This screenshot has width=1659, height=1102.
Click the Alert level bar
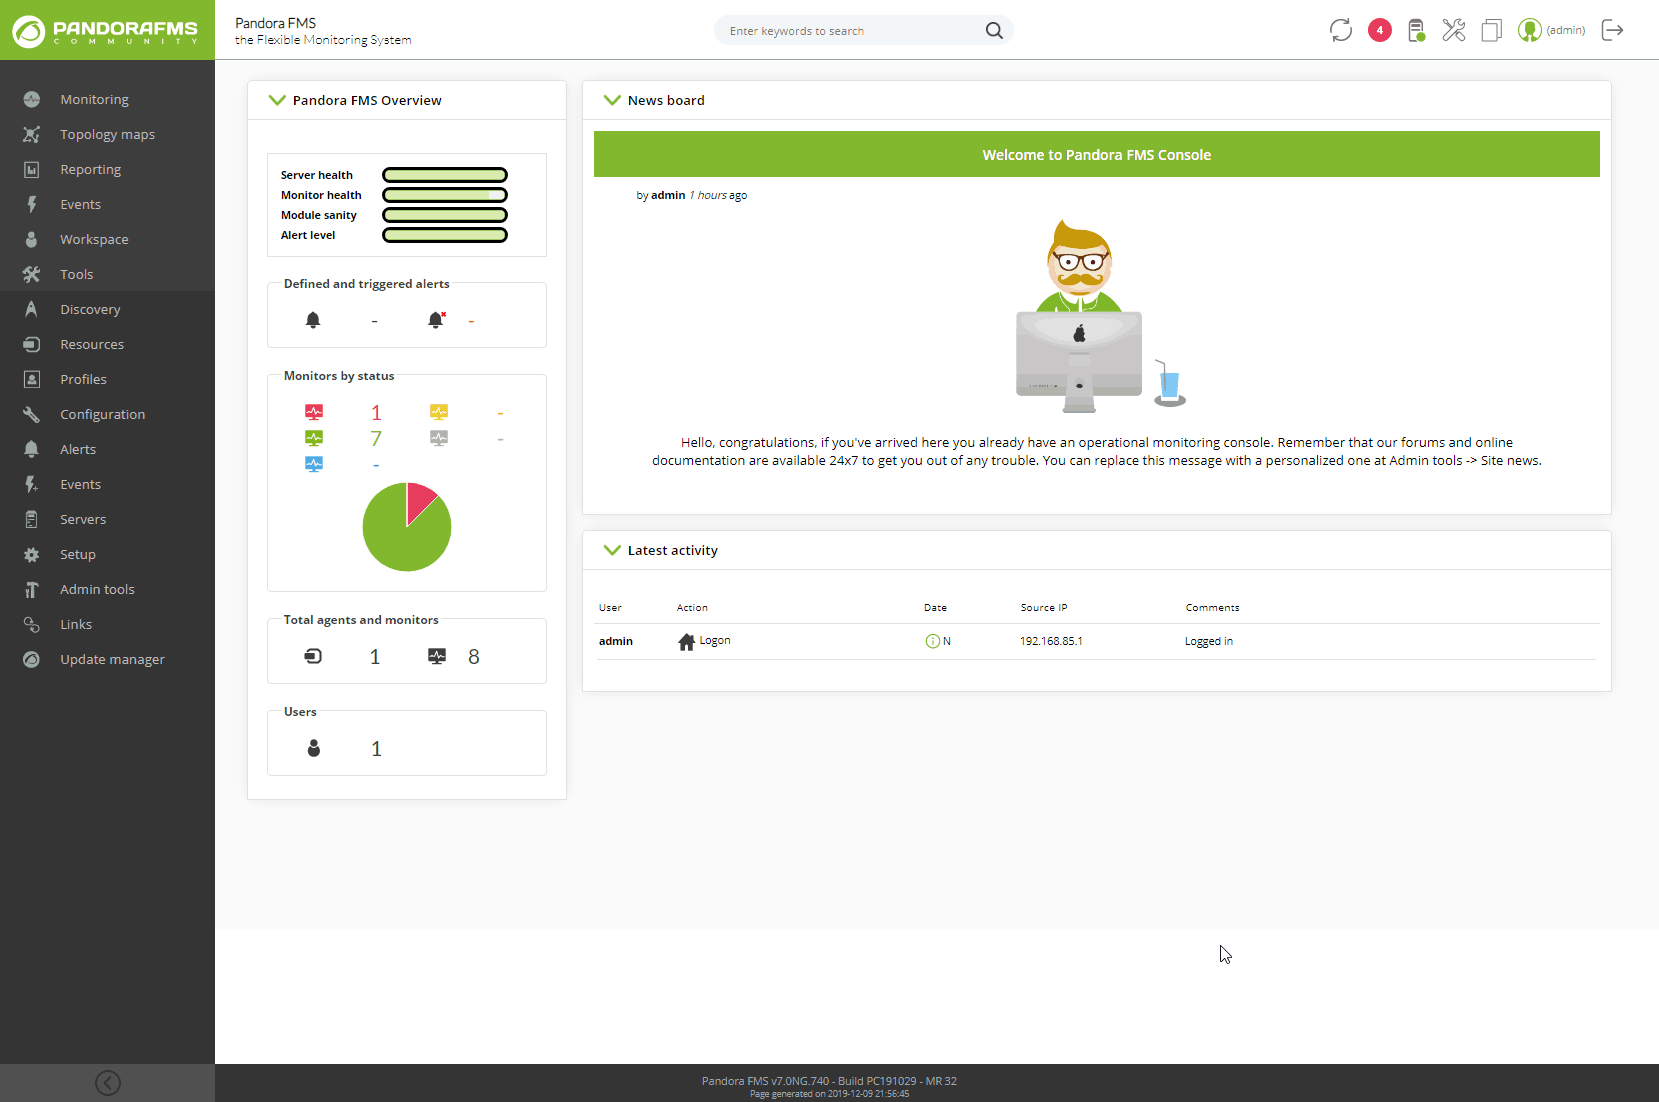445,235
